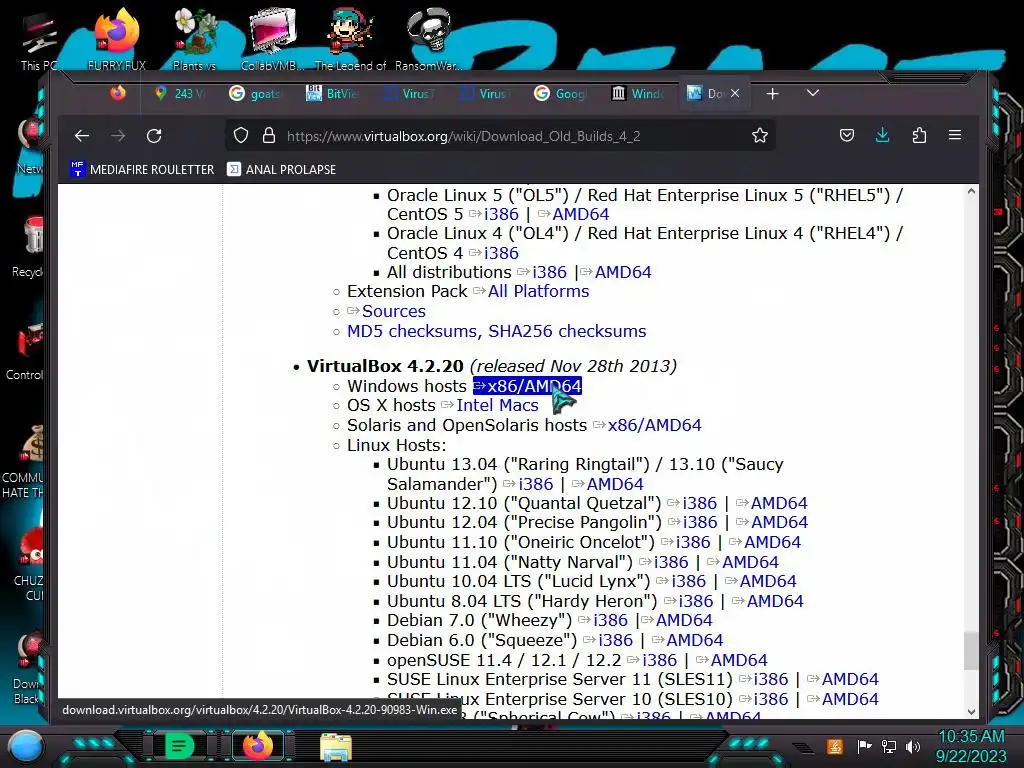Switch to the 243 V maps tab
This screenshot has height=768, width=1024.
click(x=180, y=93)
